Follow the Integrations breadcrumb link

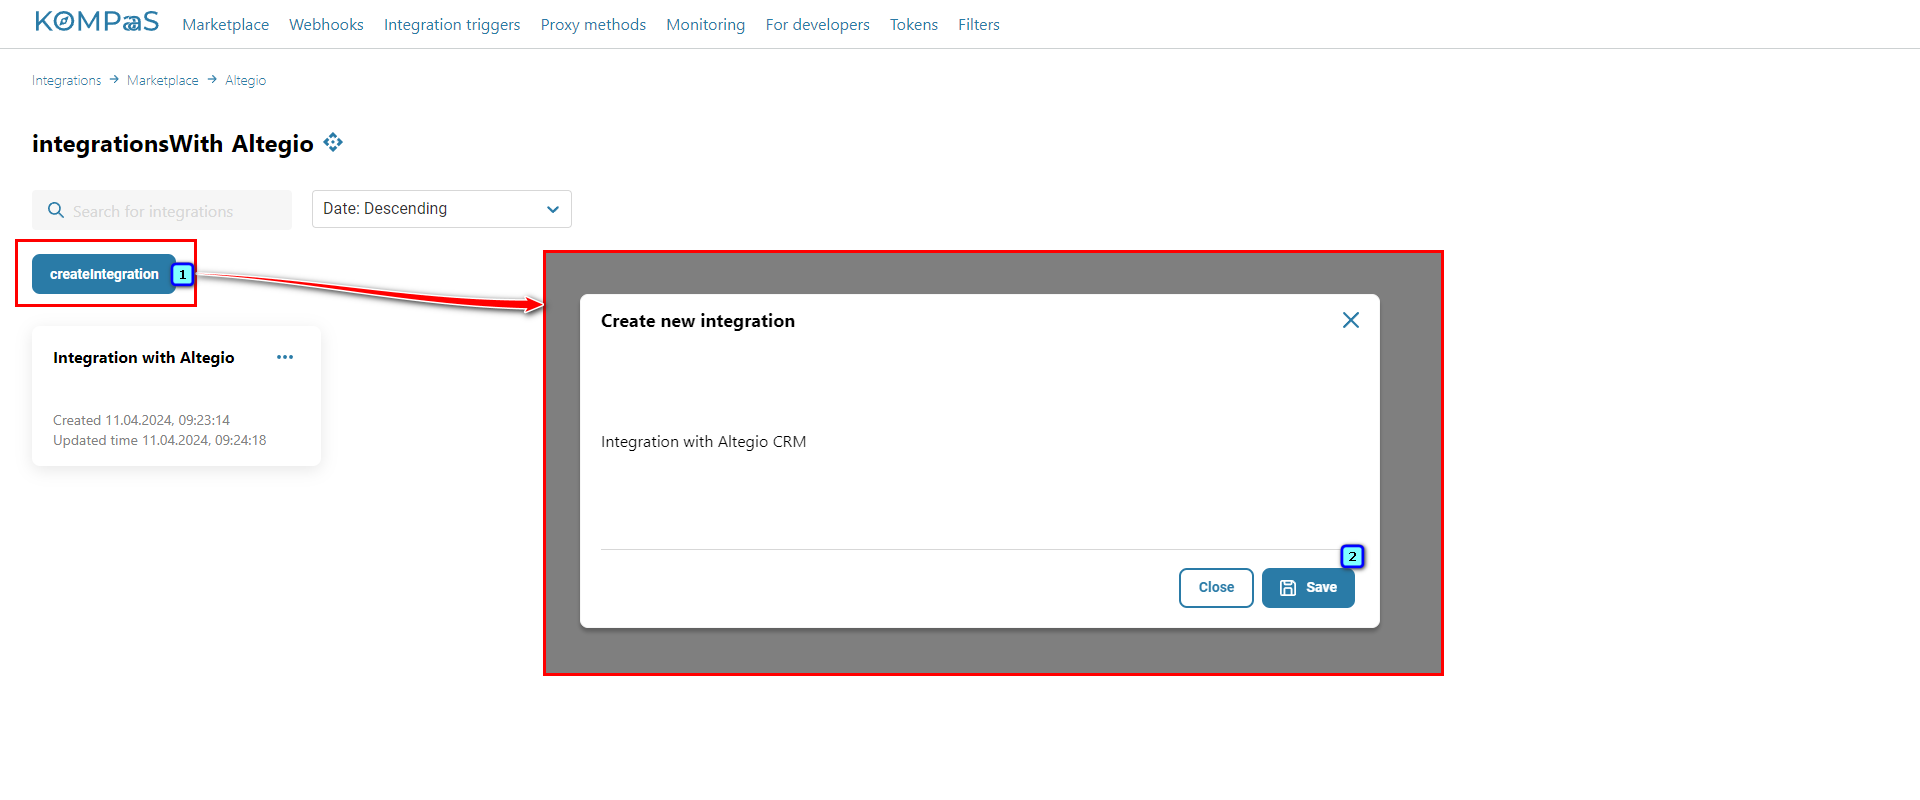(x=66, y=80)
